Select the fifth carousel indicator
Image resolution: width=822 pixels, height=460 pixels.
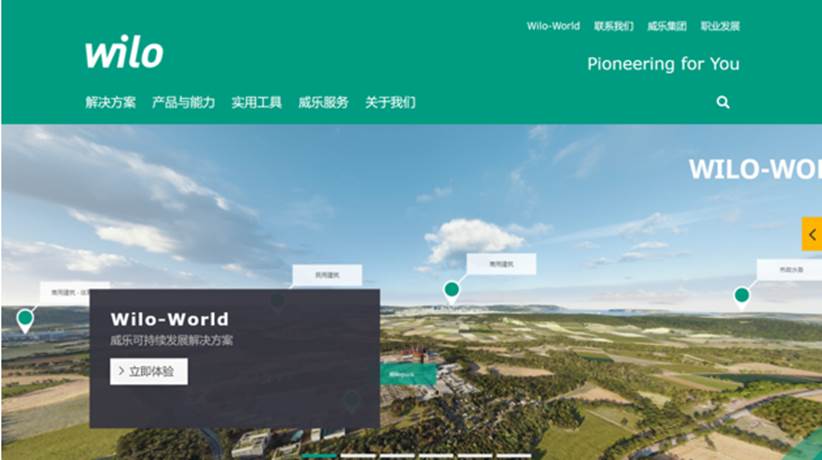pyautogui.click(x=475, y=456)
